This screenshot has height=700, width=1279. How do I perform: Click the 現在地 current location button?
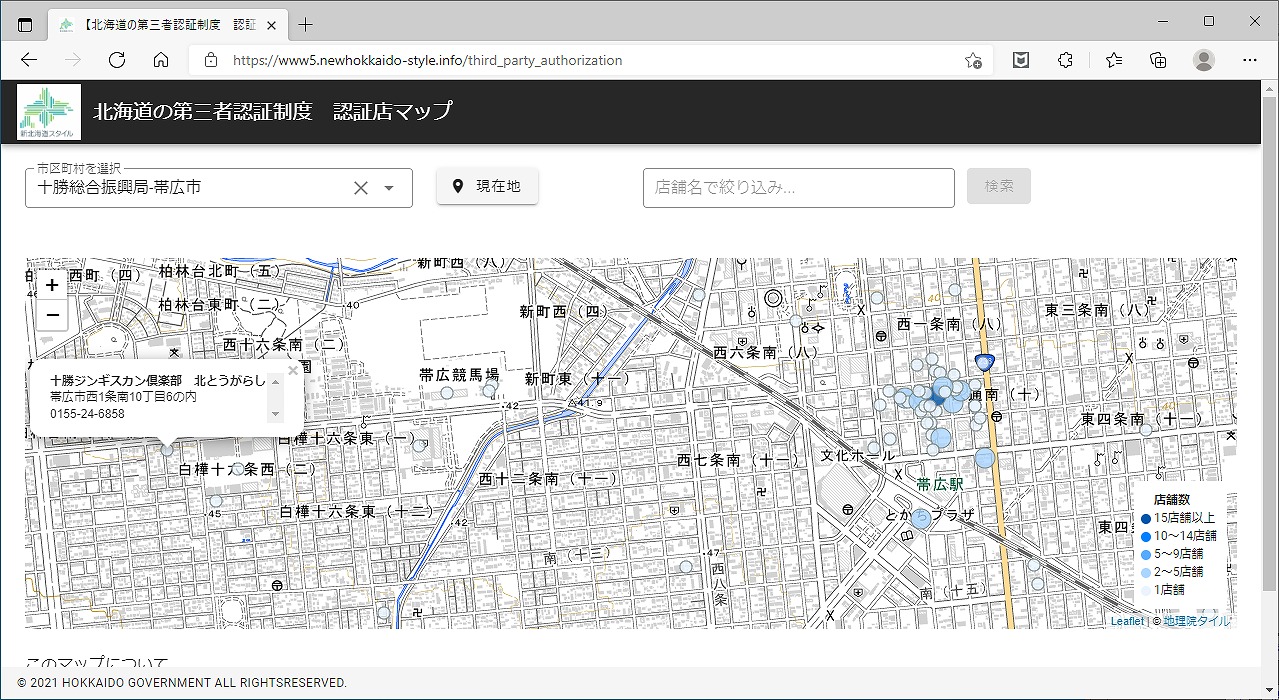(x=487, y=186)
